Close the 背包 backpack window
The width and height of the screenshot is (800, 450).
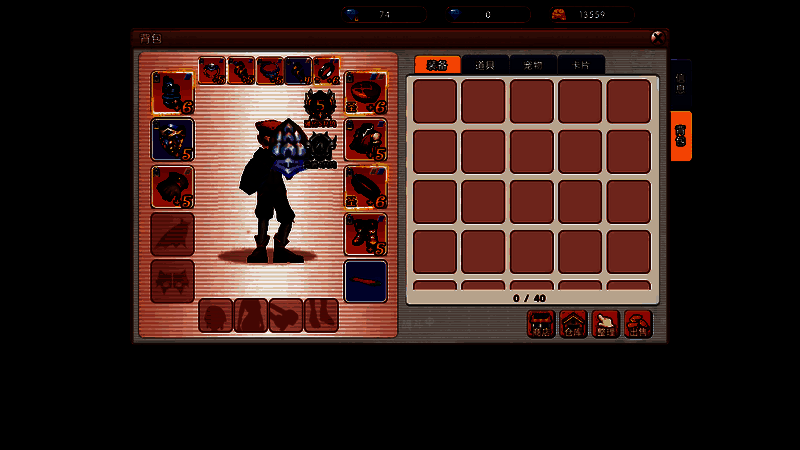pyautogui.click(x=657, y=37)
